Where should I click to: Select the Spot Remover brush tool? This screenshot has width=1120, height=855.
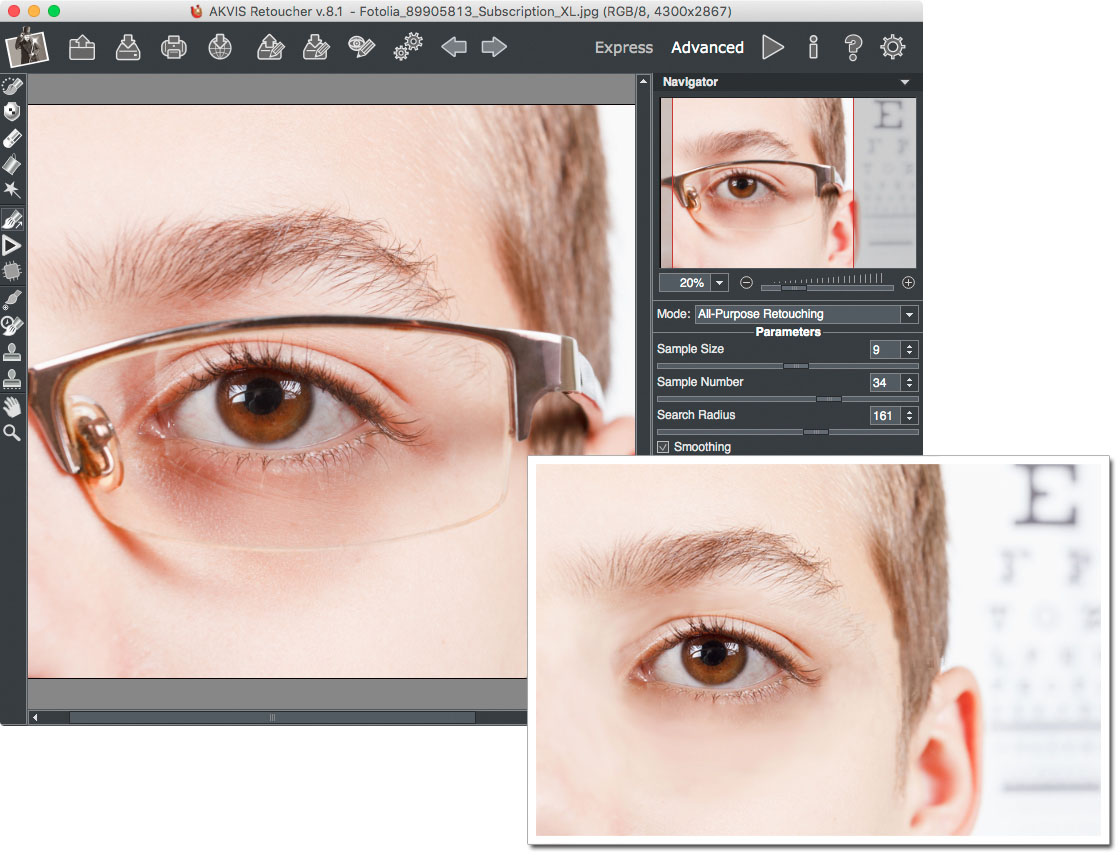(12, 298)
